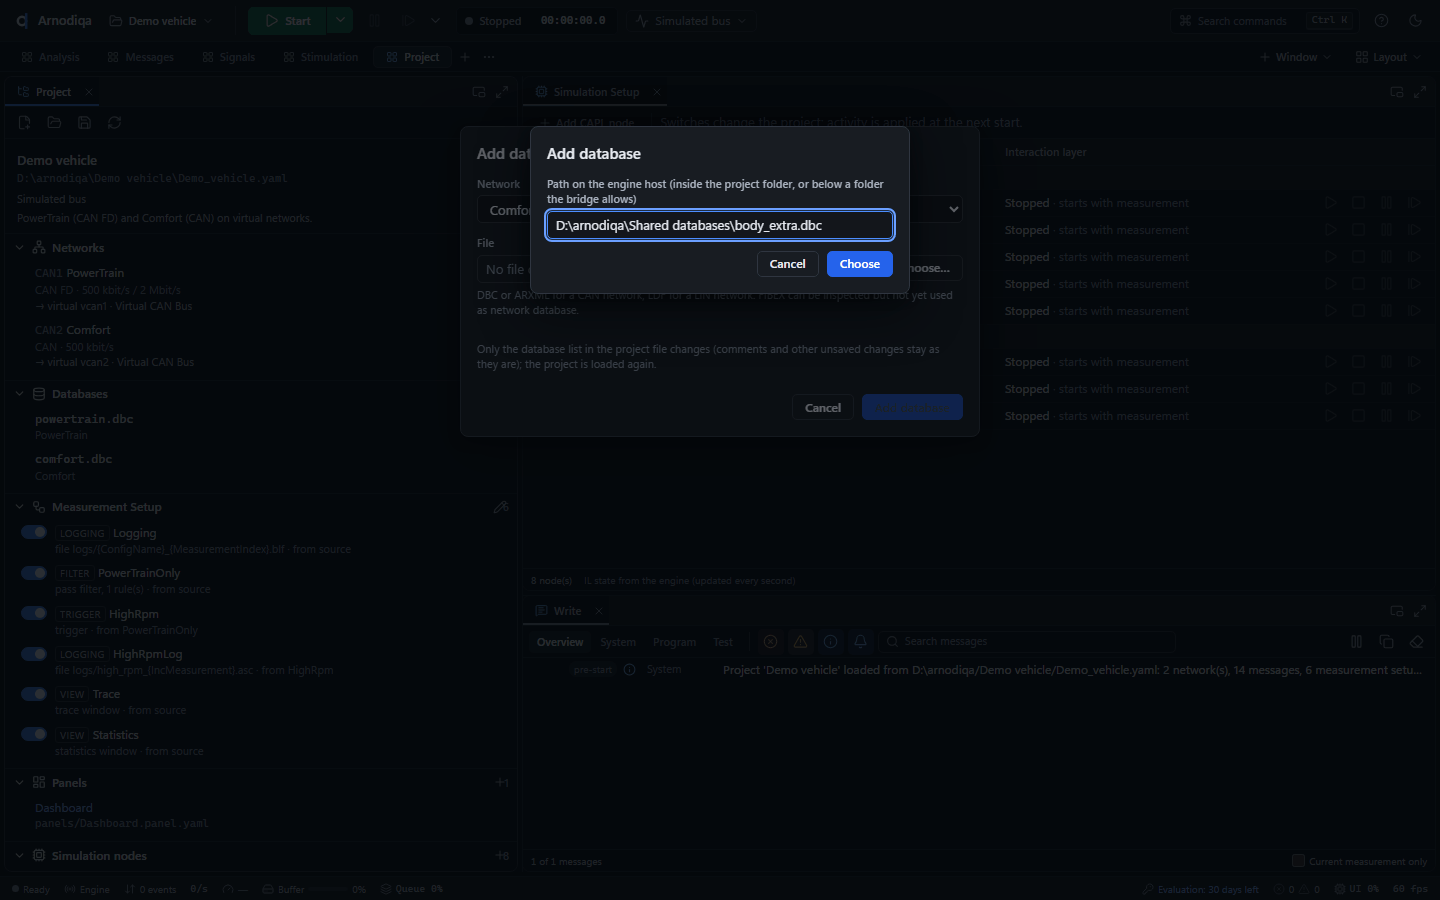Screen dimensions: 1440x900
Task: Collapse the Networks section
Action: (x=19, y=248)
